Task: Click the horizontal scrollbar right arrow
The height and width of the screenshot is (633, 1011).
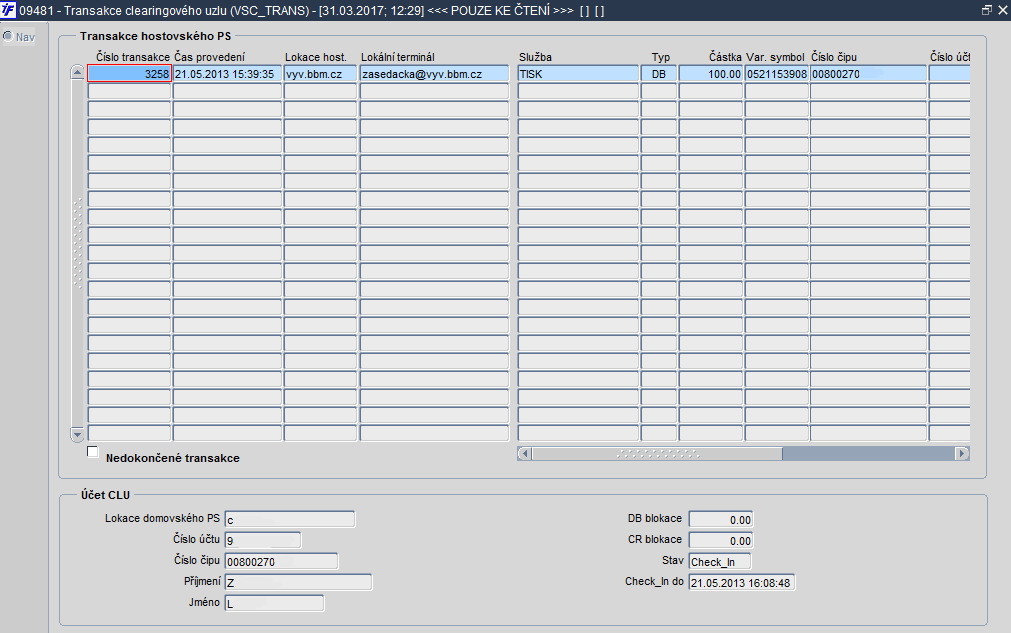Action: [x=962, y=453]
